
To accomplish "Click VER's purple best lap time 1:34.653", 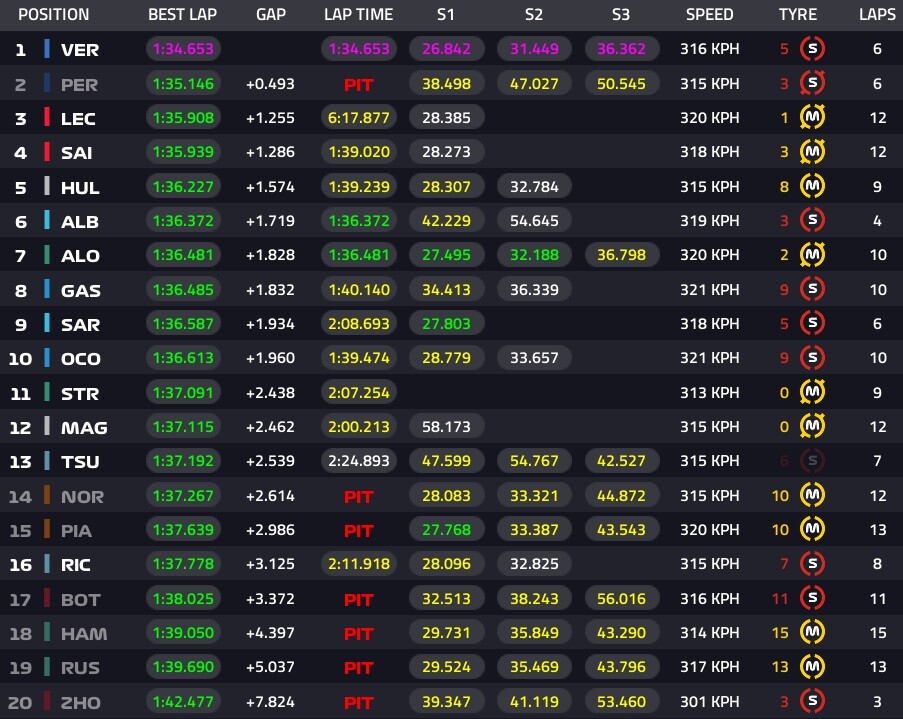I will (x=183, y=49).
